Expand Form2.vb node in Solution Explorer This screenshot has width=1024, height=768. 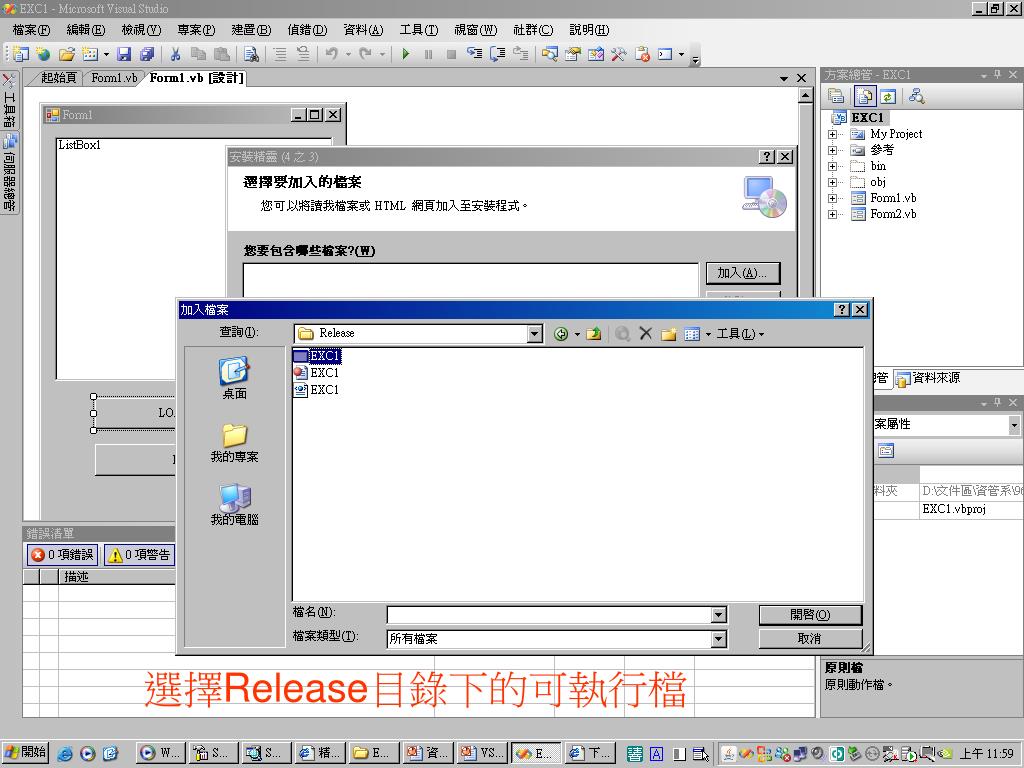pos(832,214)
